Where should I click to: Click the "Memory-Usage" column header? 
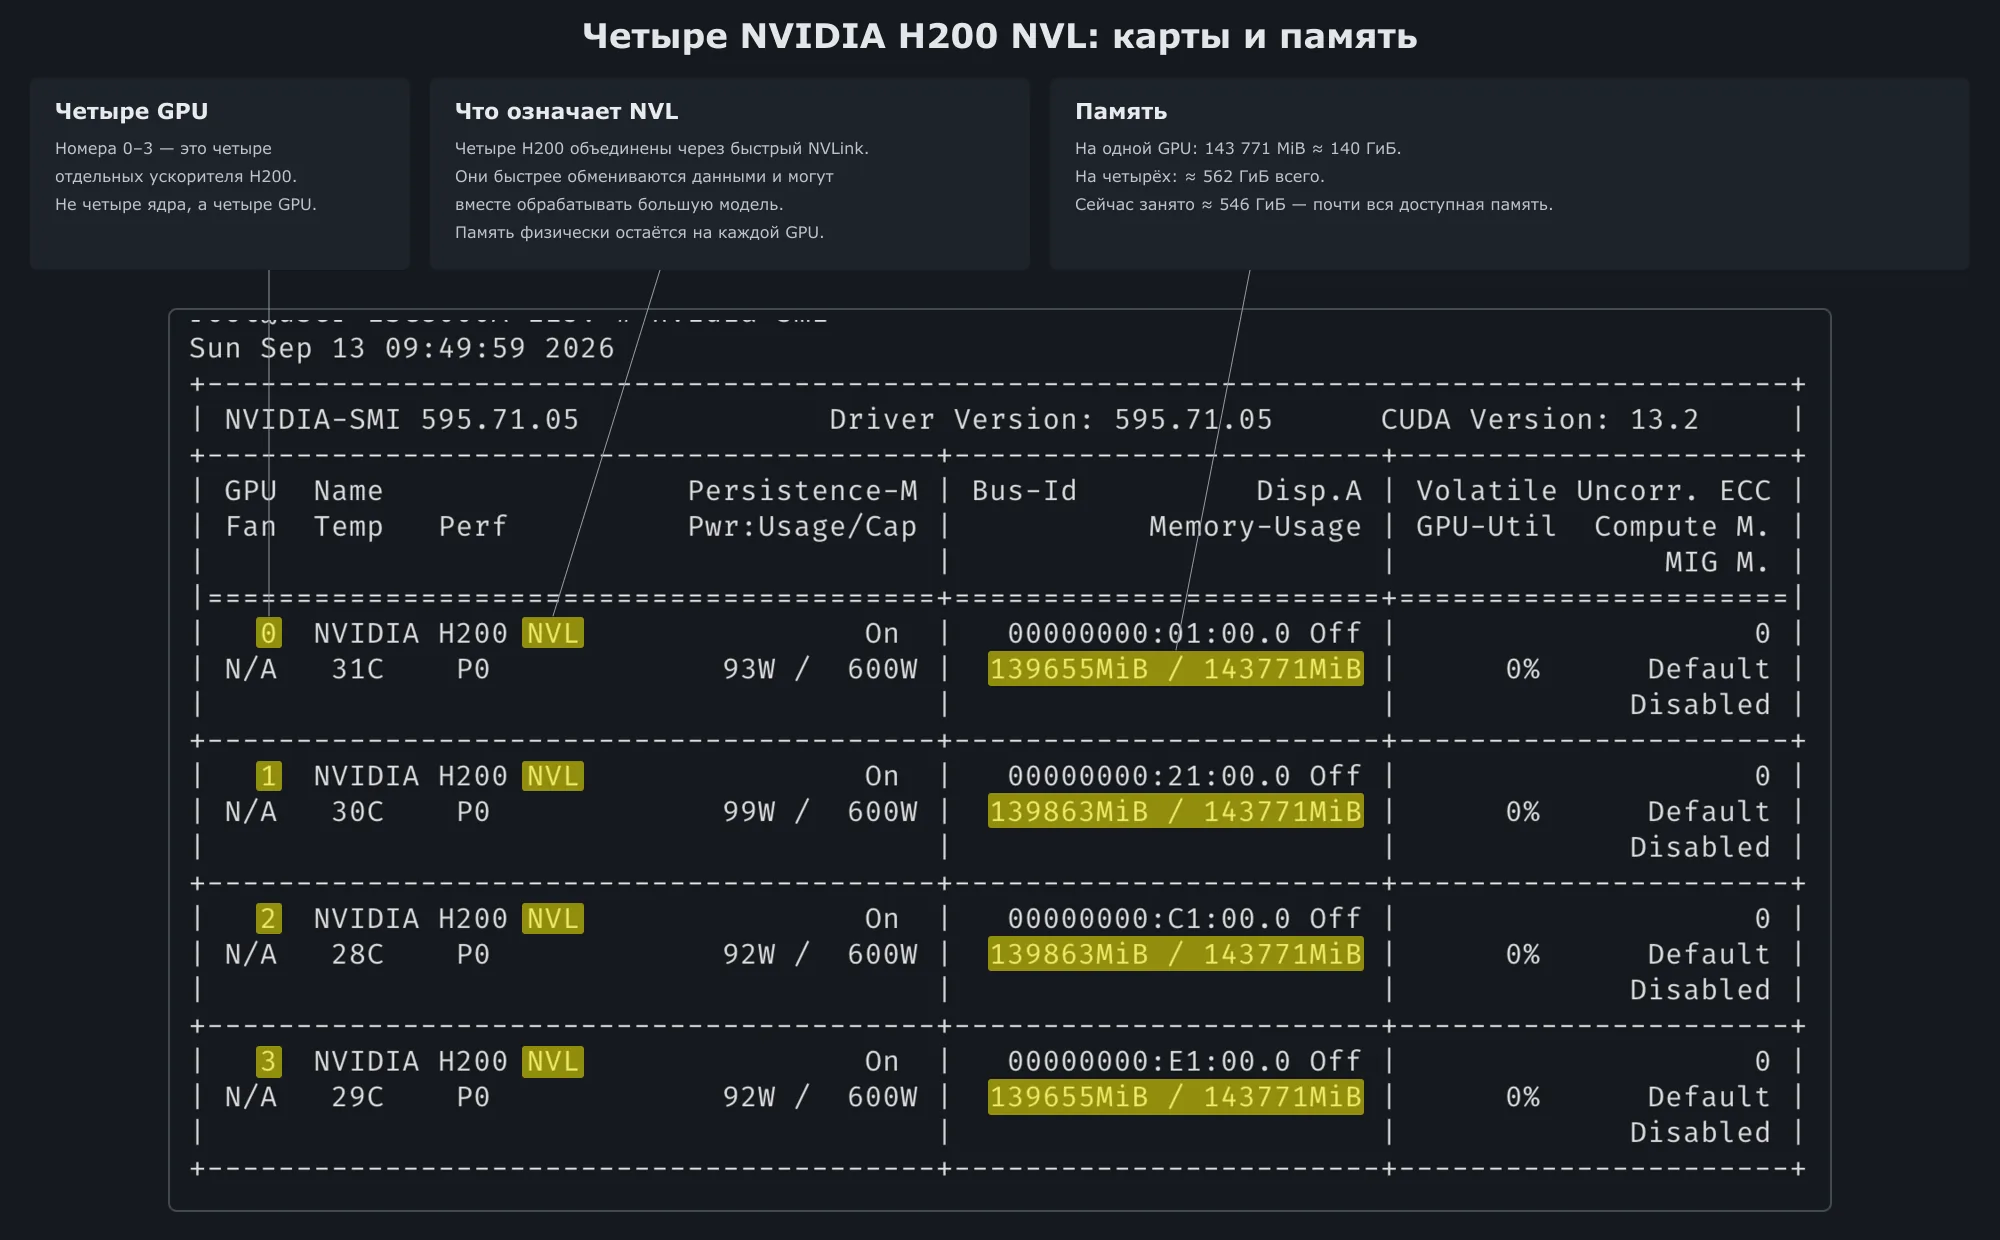pos(1255,526)
